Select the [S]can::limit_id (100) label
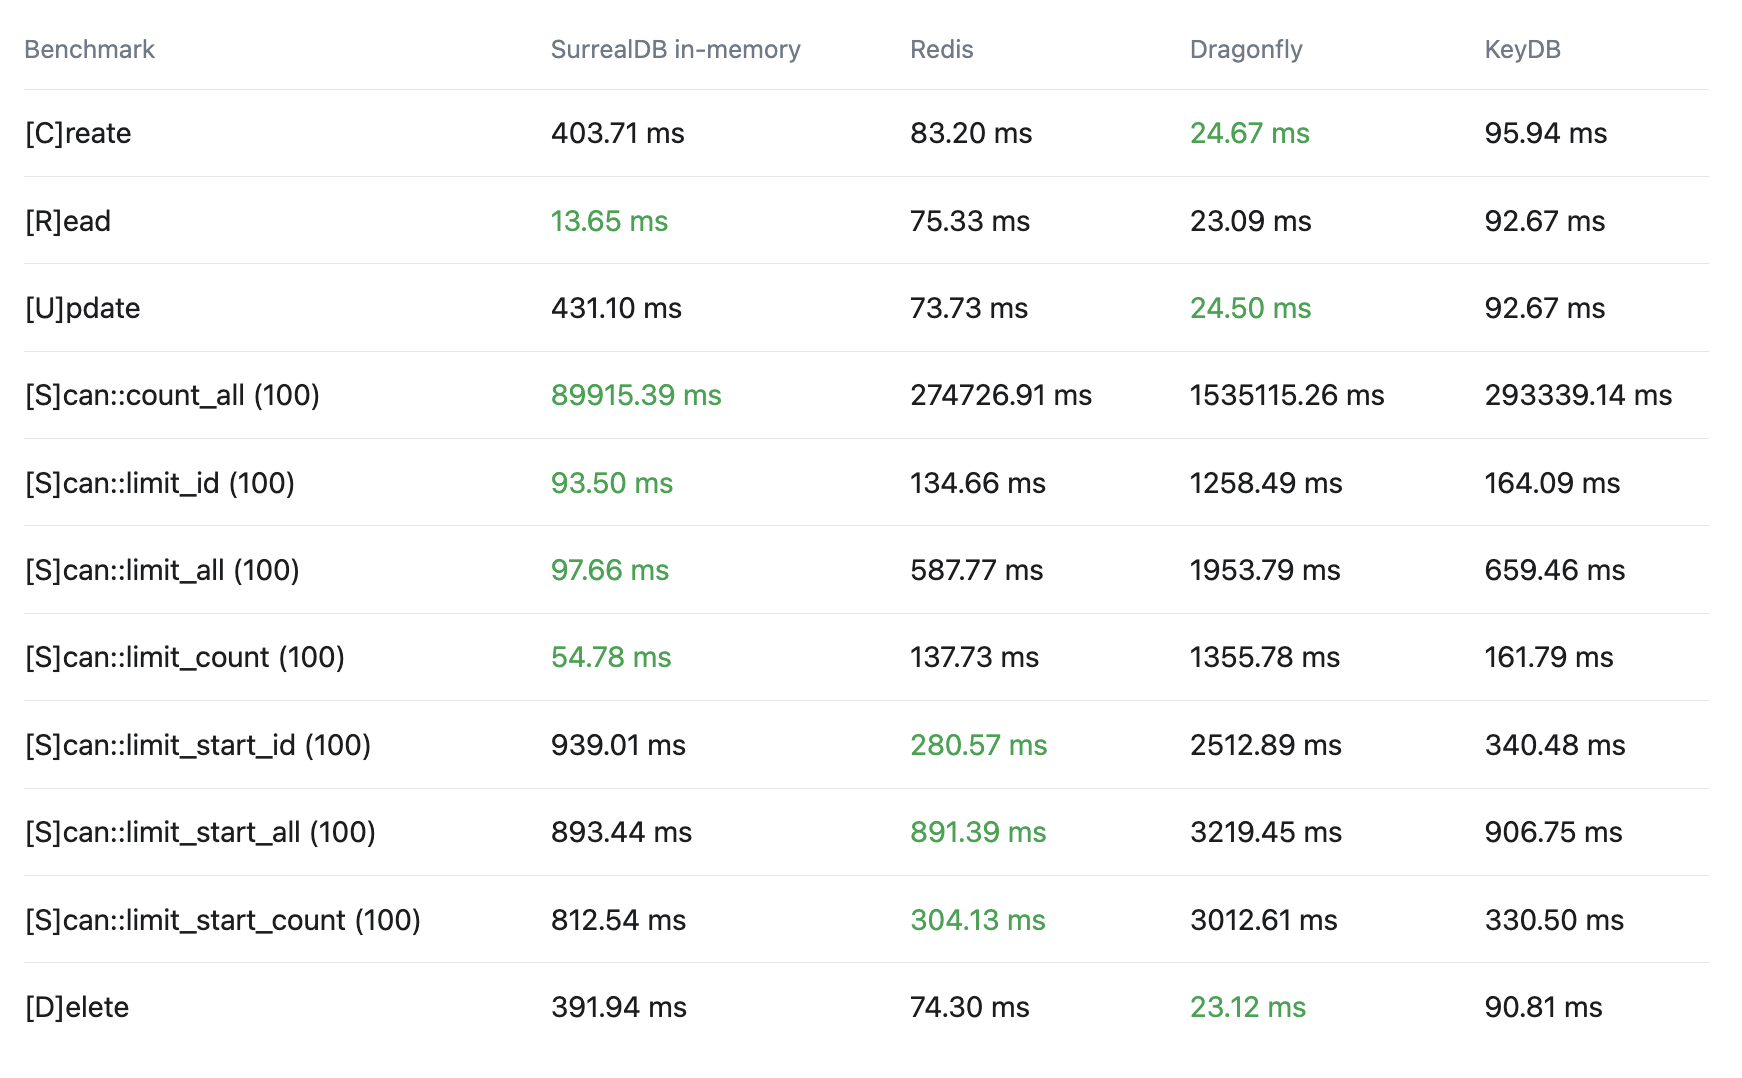The height and width of the screenshot is (1078, 1742). [159, 483]
